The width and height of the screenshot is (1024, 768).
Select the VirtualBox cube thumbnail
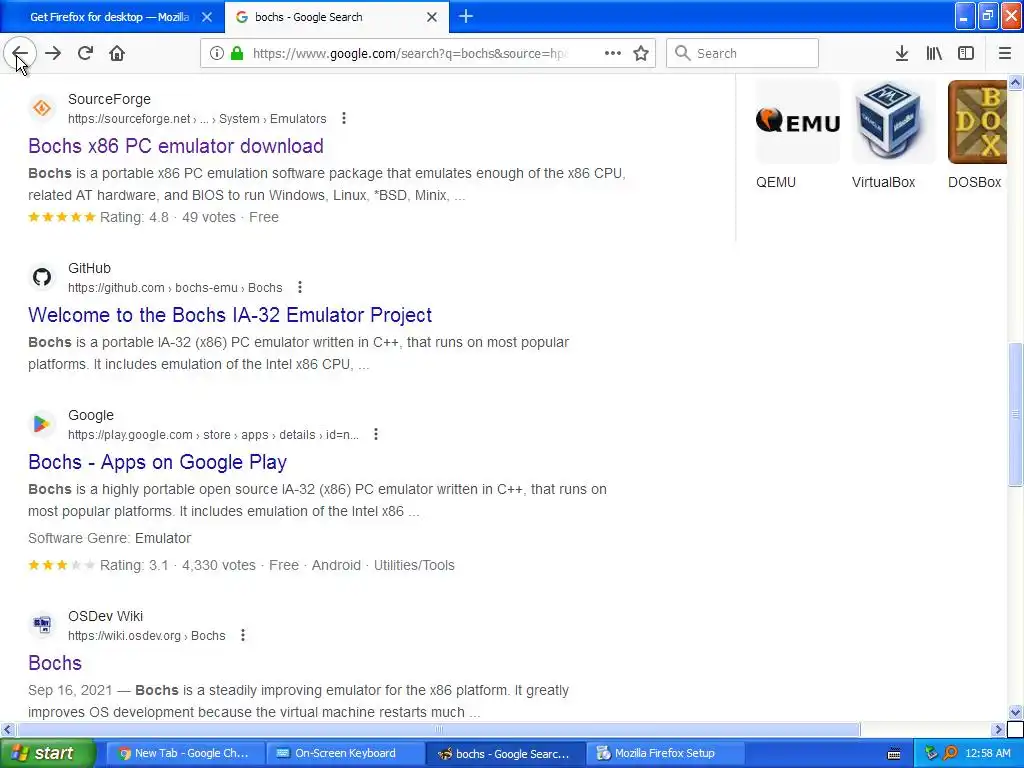coord(893,121)
